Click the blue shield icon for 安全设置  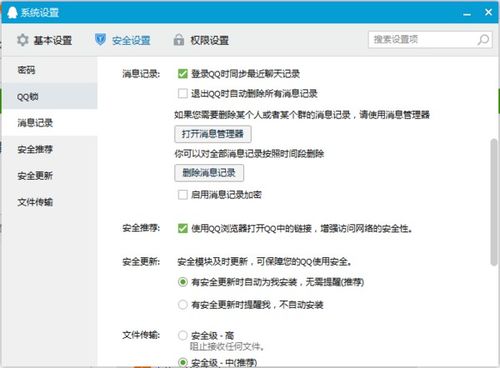(x=100, y=40)
